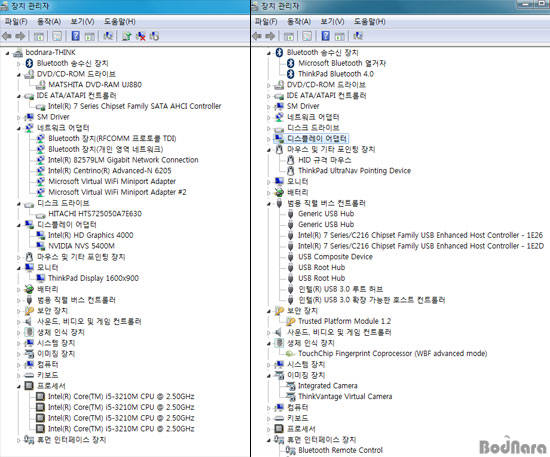Click the Forward arrow in the right window toolbar
The height and width of the screenshot is (457, 550).
(x=270, y=36)
